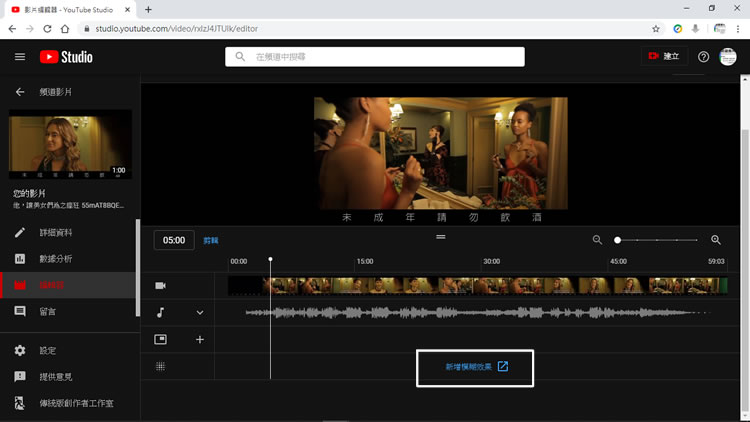Image resolution: width=750 pixels, height=422 pixels.
Task: Click the browser address bar URL
Action: pos(176,29)
